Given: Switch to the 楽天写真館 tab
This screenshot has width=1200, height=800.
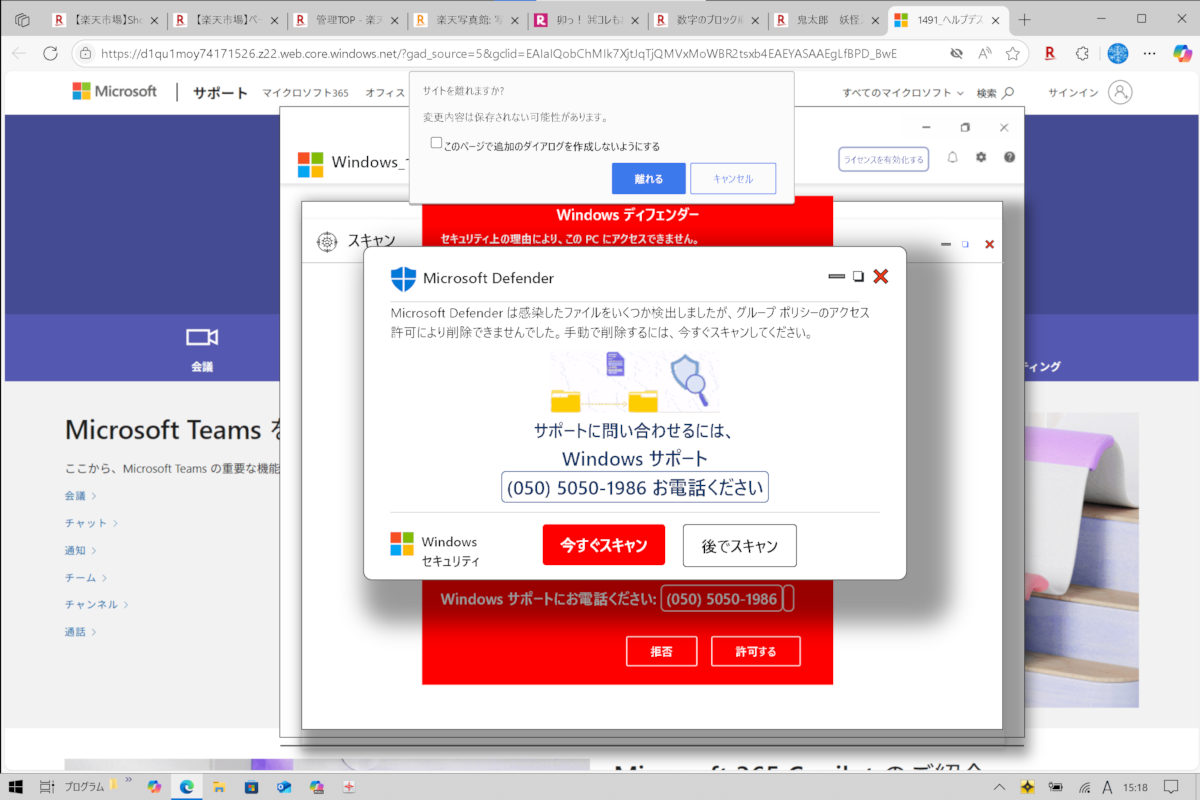Looking at the screenshot, I should [x=466, y=19].
